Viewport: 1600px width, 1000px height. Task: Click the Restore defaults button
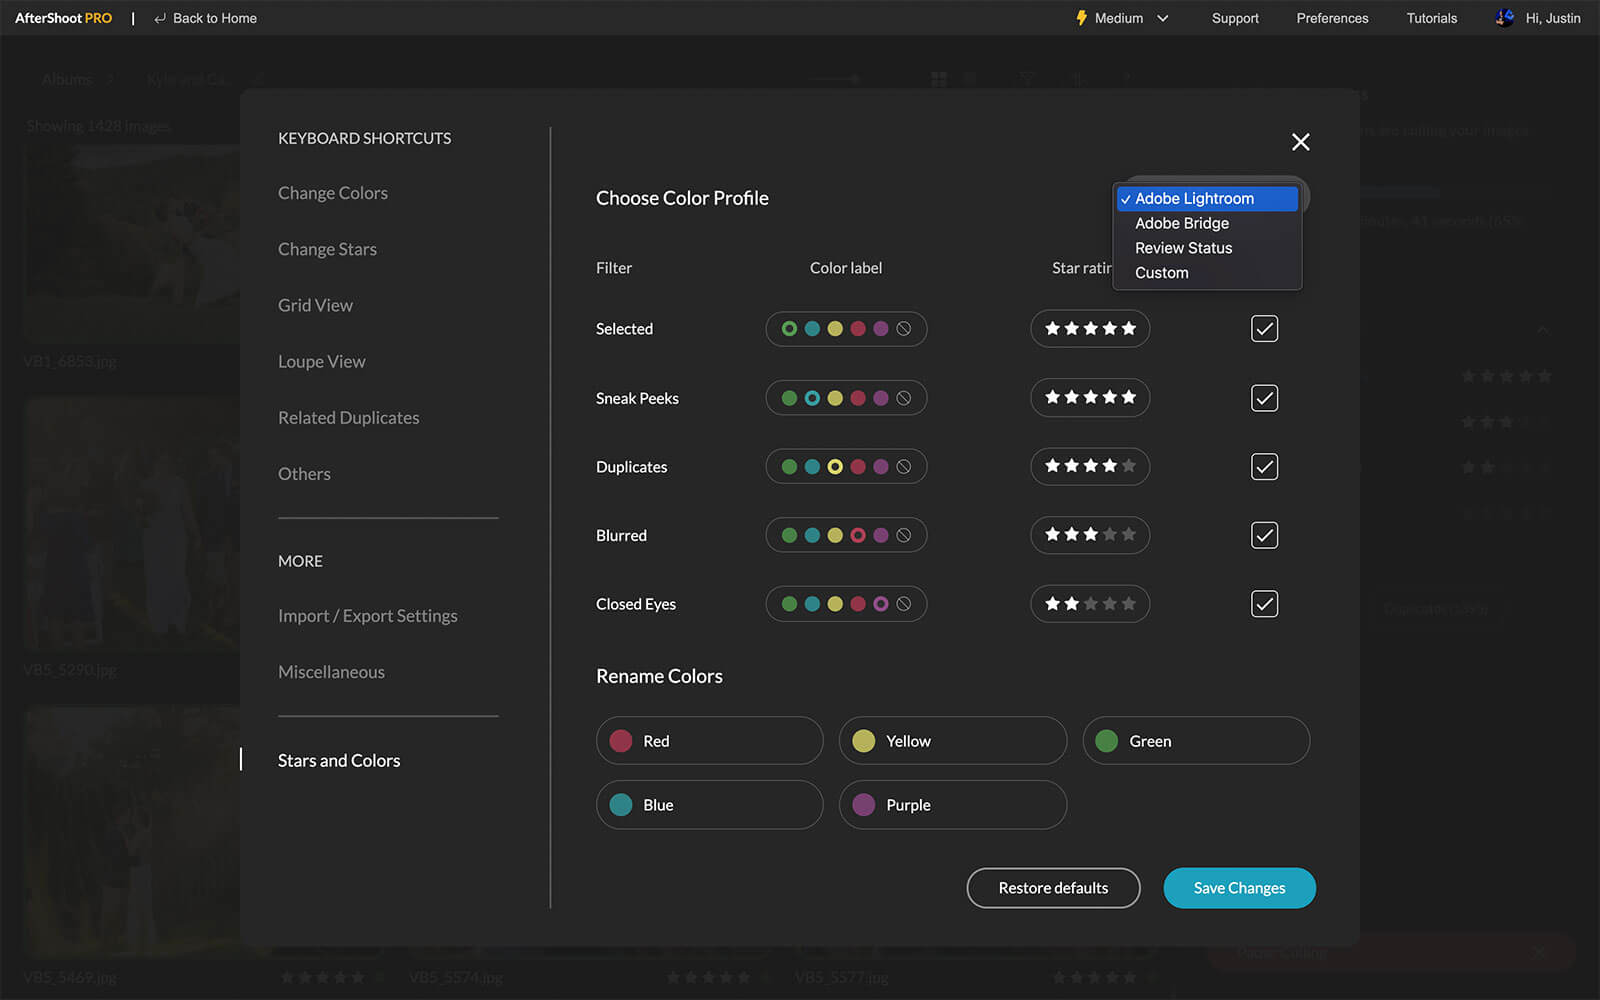[x=1053, y=888]
